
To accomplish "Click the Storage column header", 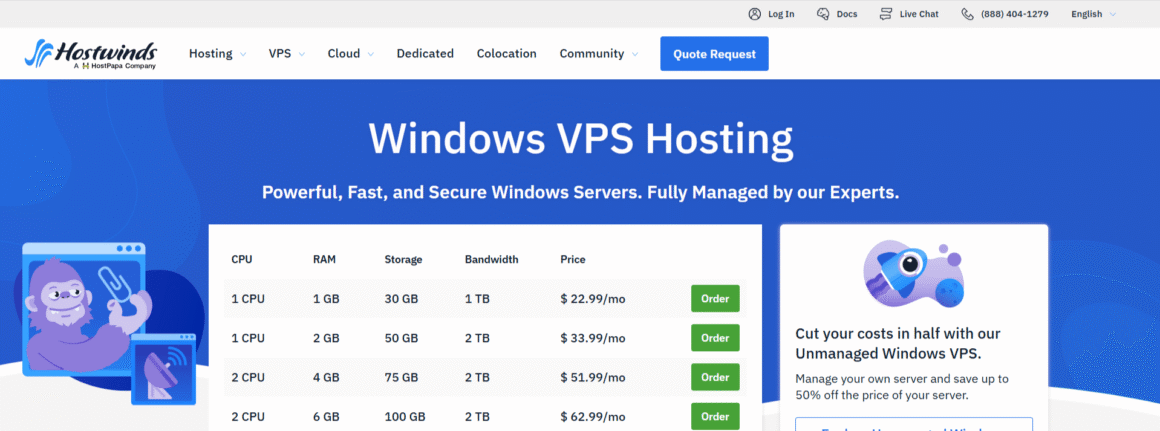I will (403, 259).
